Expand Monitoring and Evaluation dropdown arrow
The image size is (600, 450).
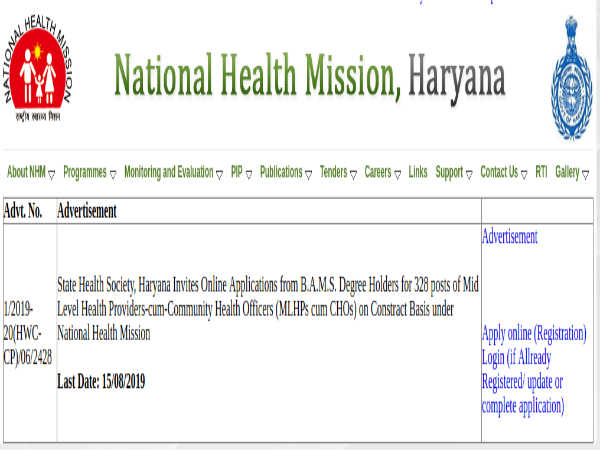[x=219, y=174]
